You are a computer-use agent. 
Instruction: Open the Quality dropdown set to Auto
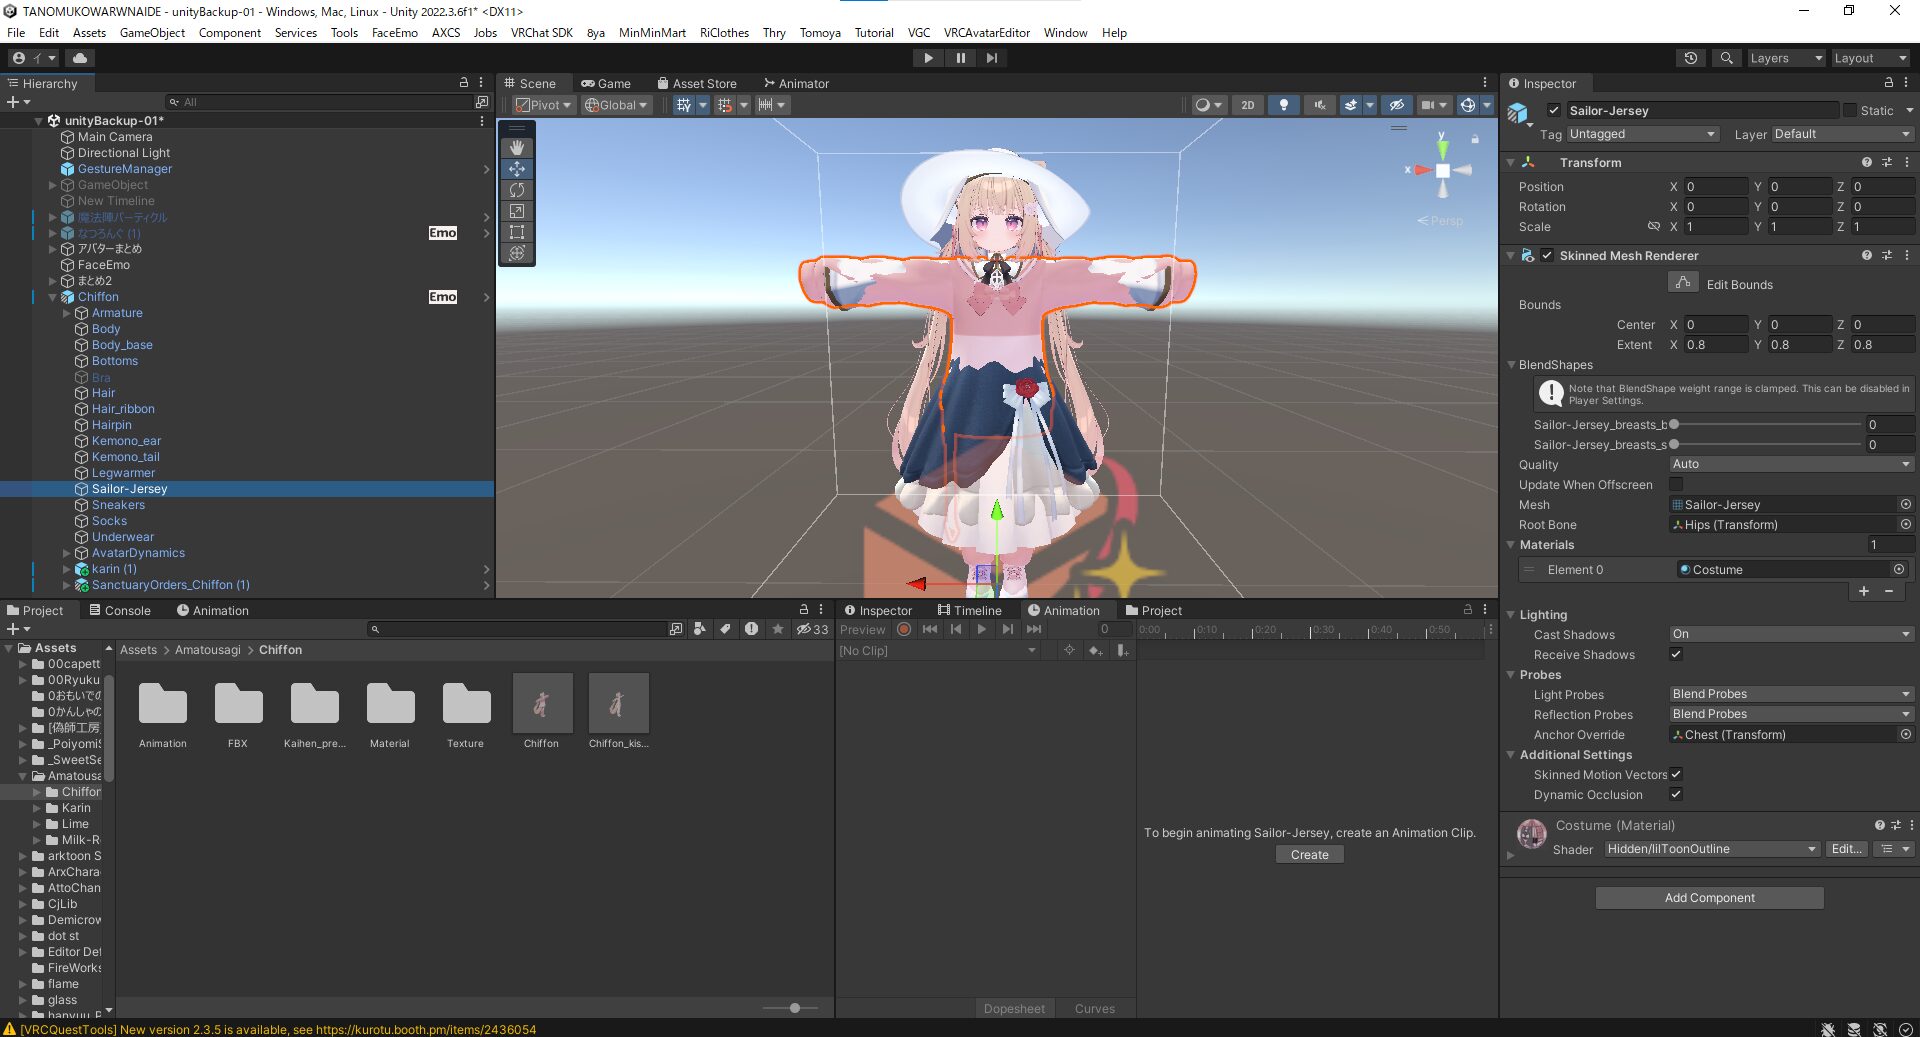1789,464
